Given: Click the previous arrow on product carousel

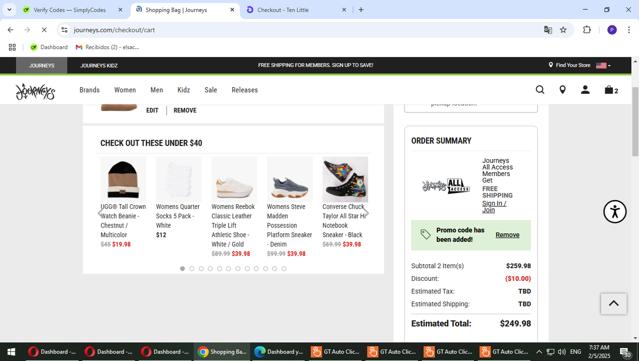Looking at the screenshot, I should 101,212.
